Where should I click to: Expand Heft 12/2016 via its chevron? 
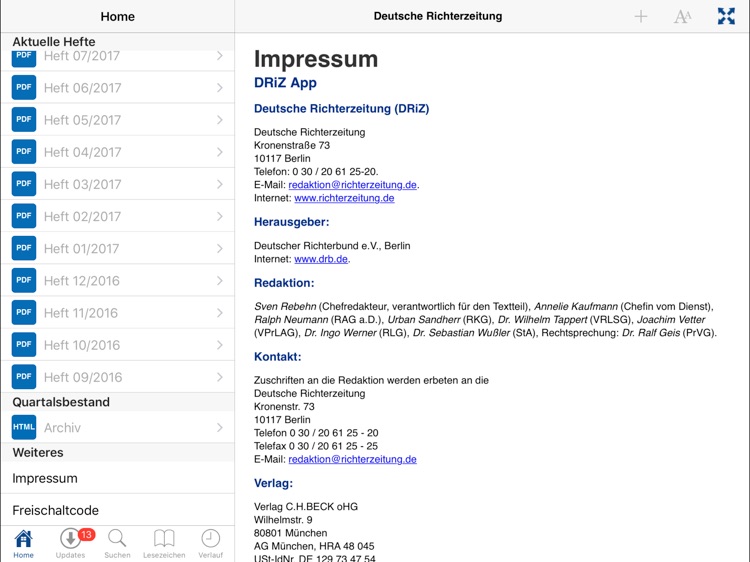pos(220,280)
